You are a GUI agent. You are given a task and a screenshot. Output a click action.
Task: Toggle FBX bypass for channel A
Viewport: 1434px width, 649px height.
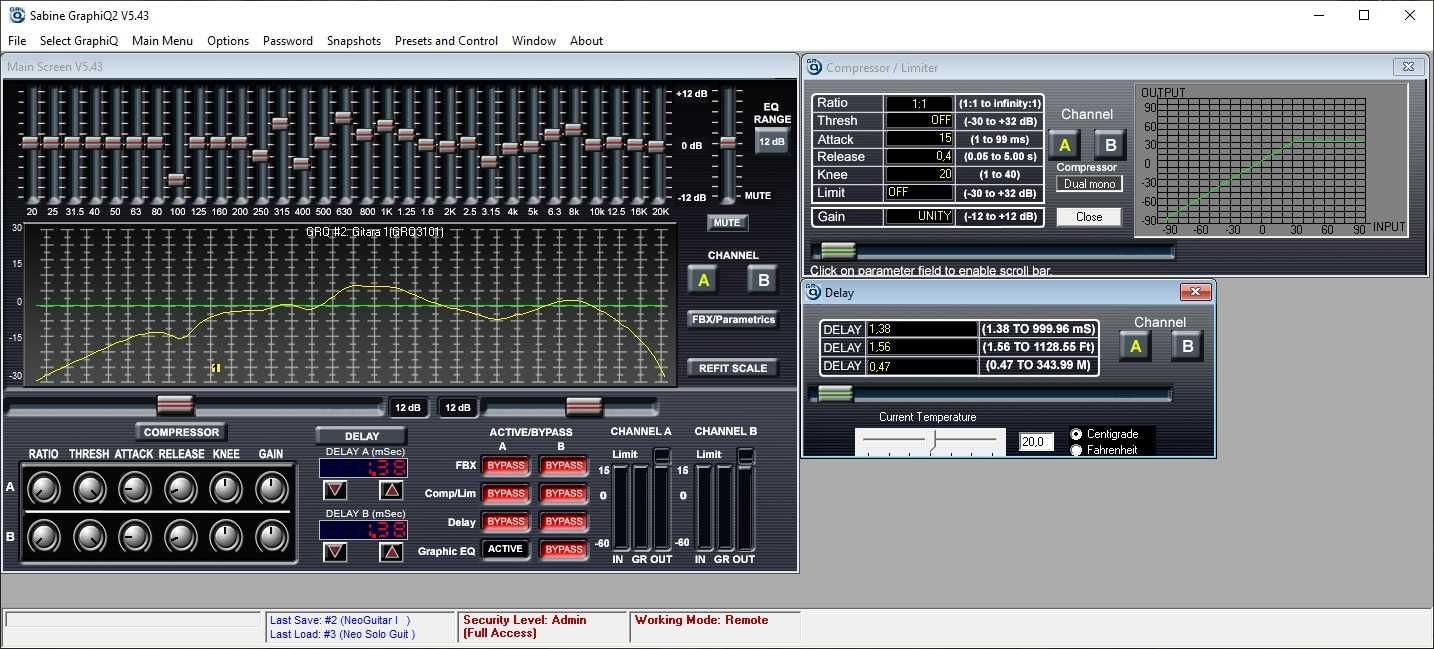(506, 466)
